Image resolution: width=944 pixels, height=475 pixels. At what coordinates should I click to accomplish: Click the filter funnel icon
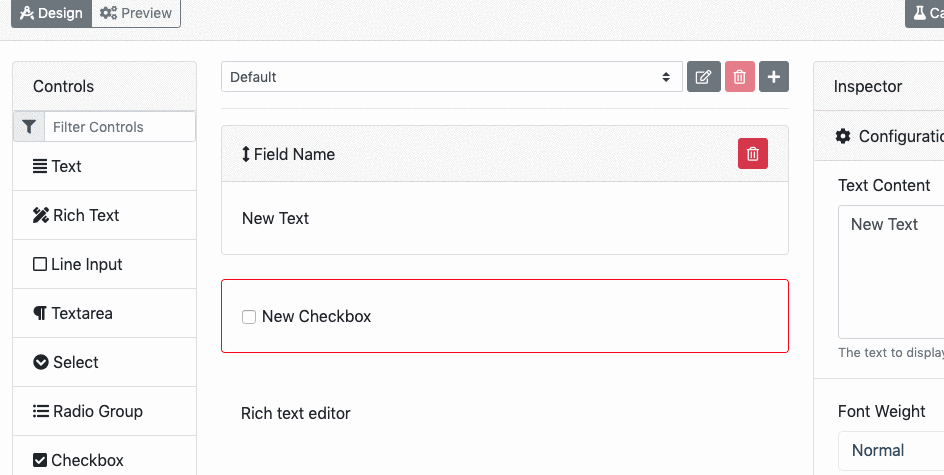pos(29,126)
